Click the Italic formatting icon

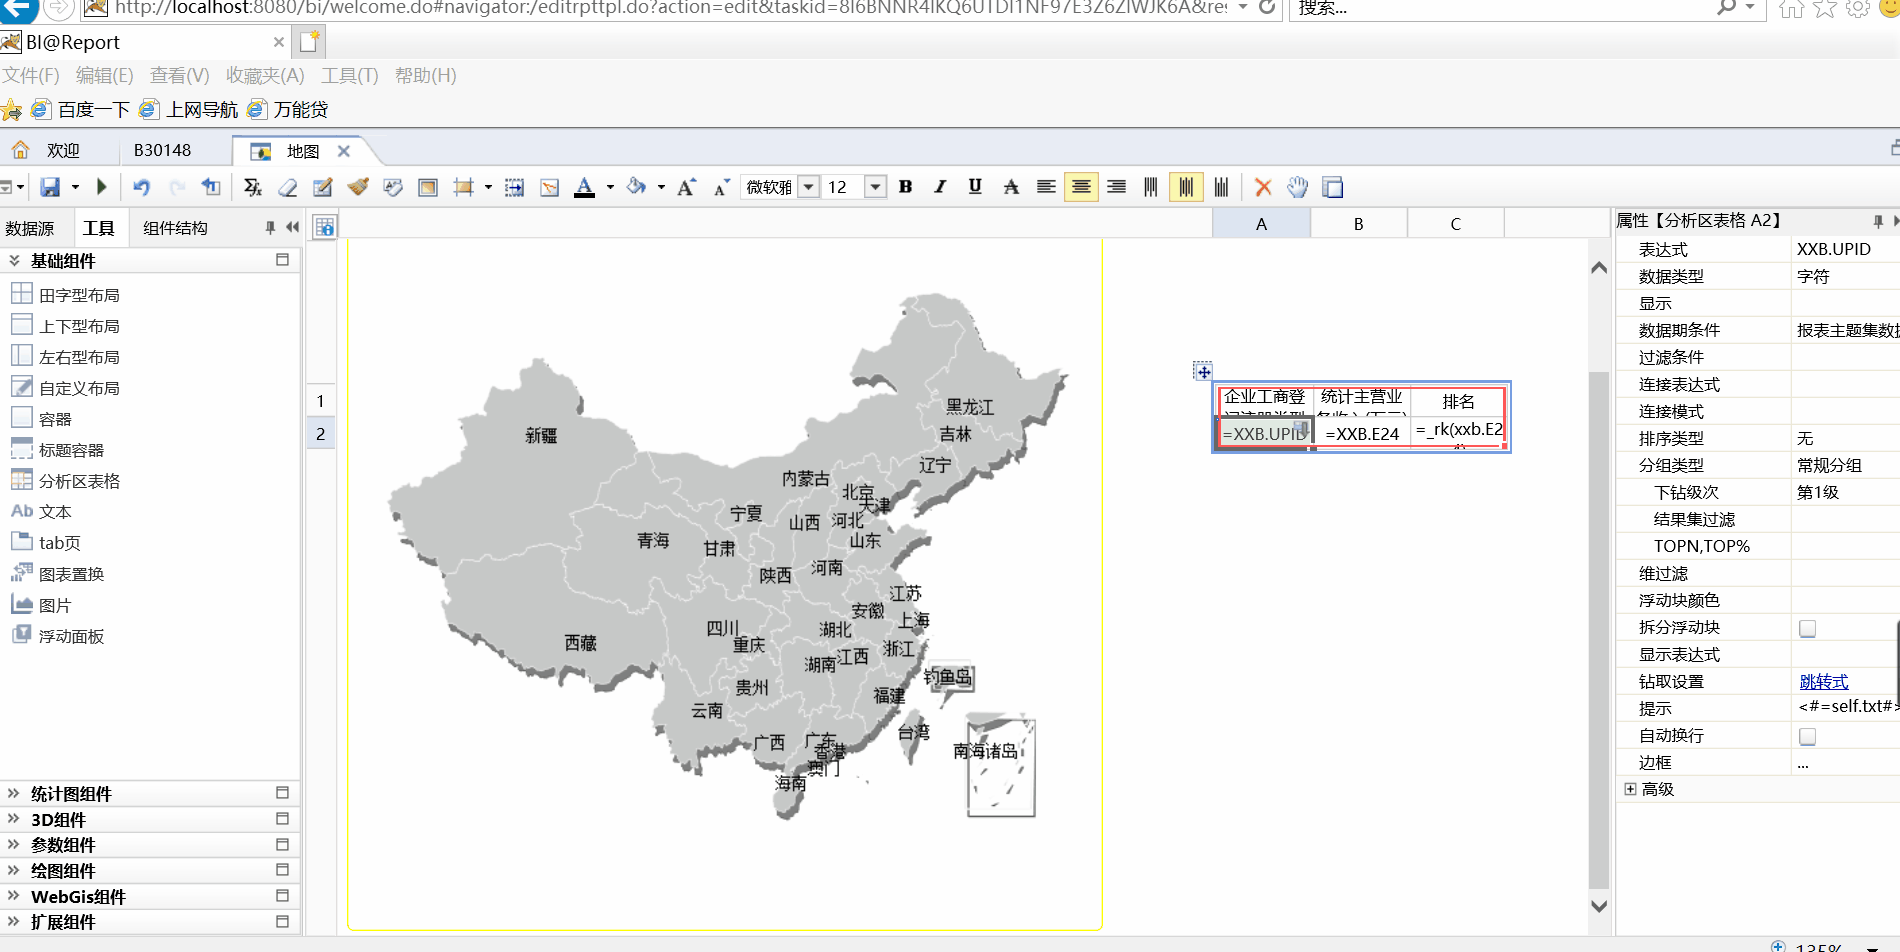pyautogui.click(x=939, y=187)
